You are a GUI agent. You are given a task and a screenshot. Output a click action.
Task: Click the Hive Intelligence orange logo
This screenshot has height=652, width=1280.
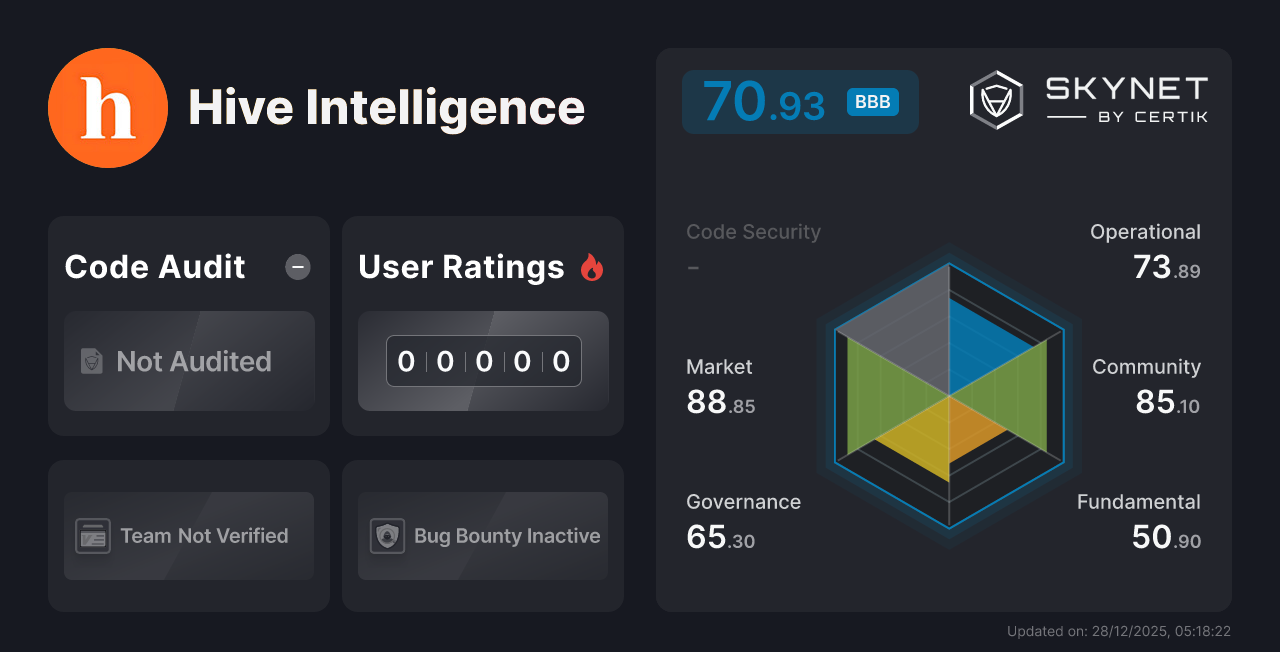click(108, 107)
